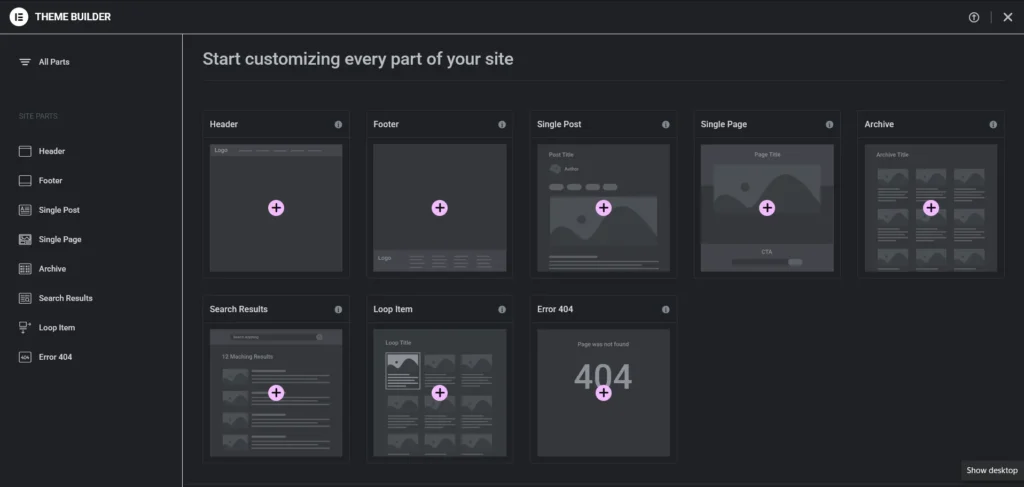Show info for the Archive card

(x=993, y=125)
